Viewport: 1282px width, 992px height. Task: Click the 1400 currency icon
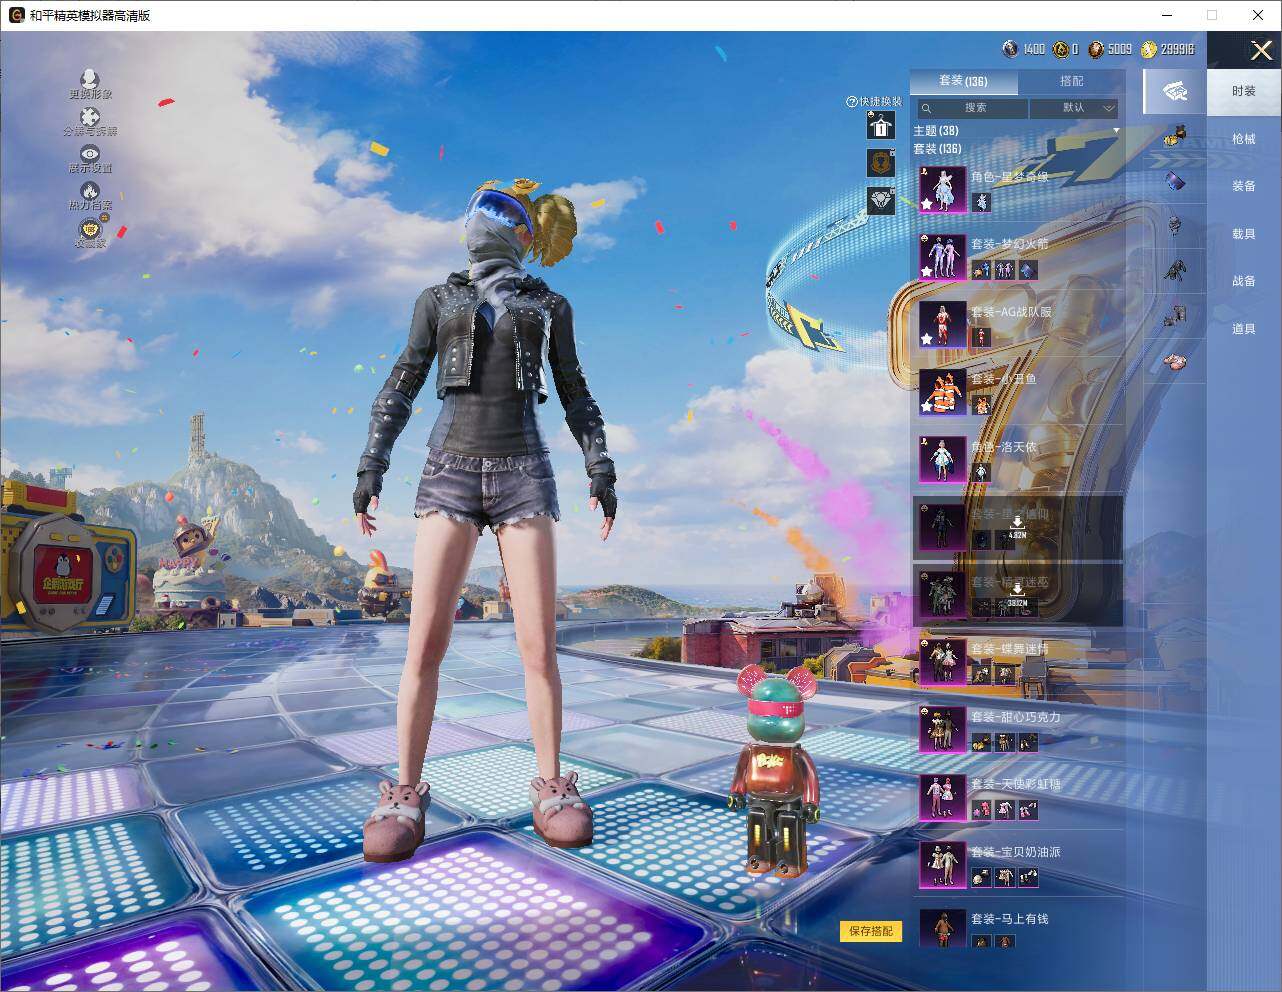tap(1010, 49)
